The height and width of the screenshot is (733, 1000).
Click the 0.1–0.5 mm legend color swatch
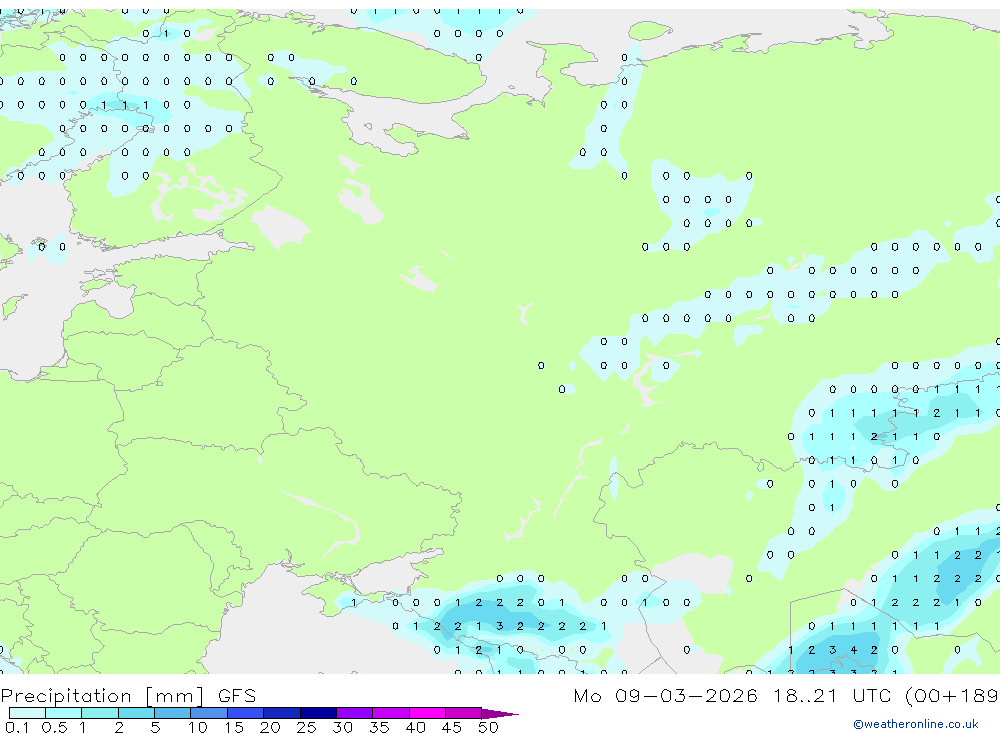[27, 713]
